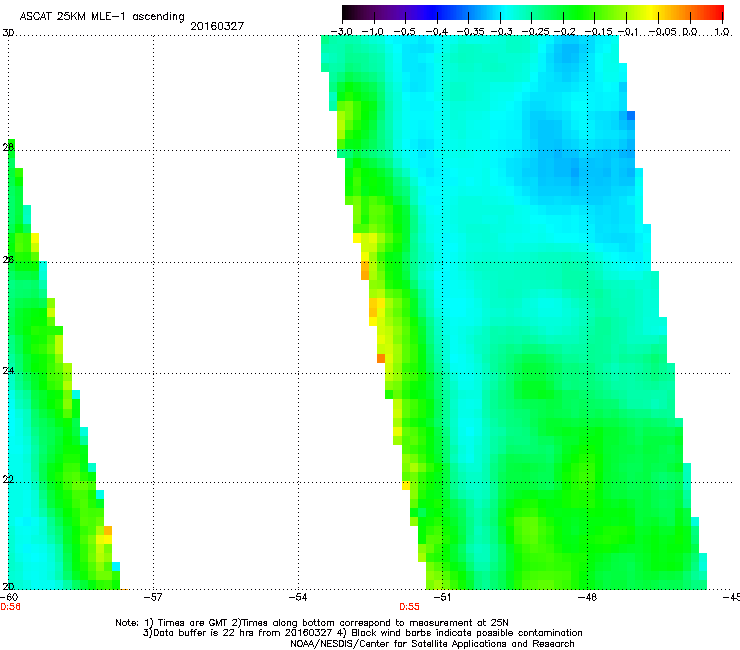The width and height of the screenshot is (740, 650).
Task: Click the note line "Data buffer is 22 hrs"
Action: tap(362, 633)
